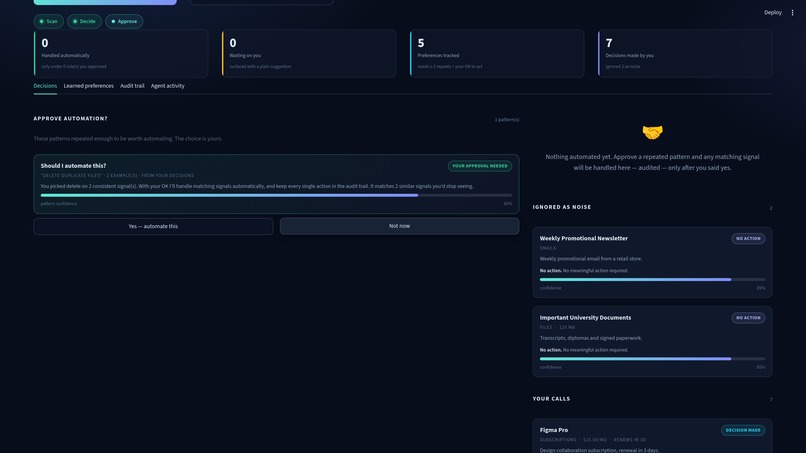806x453 pixels.
Task: Click the Important University Documents confidence bar
Action: [x=652, y=359]
